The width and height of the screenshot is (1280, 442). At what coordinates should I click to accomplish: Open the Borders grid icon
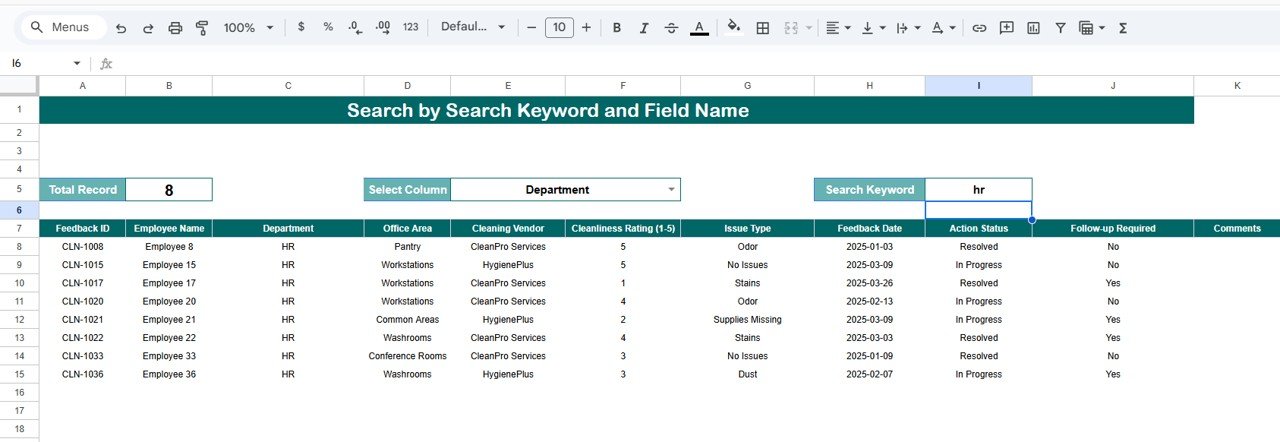pos(763,28)
